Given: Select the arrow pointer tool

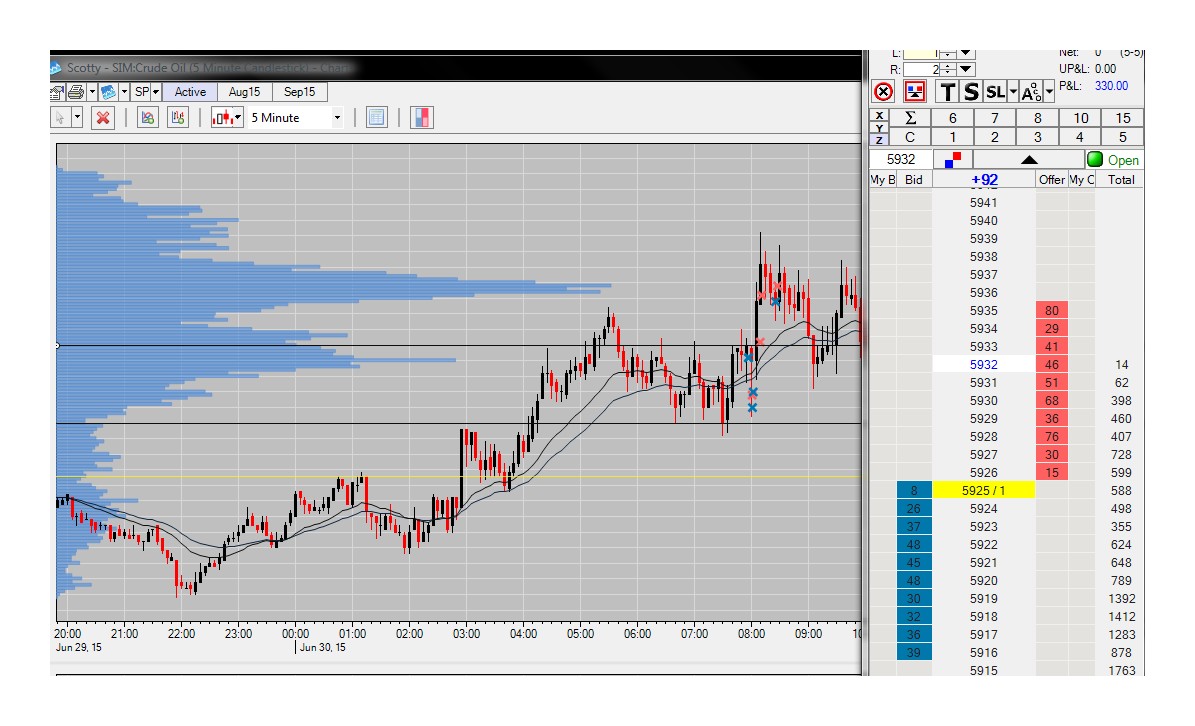Looking at the screenshot, I should 60,118.
